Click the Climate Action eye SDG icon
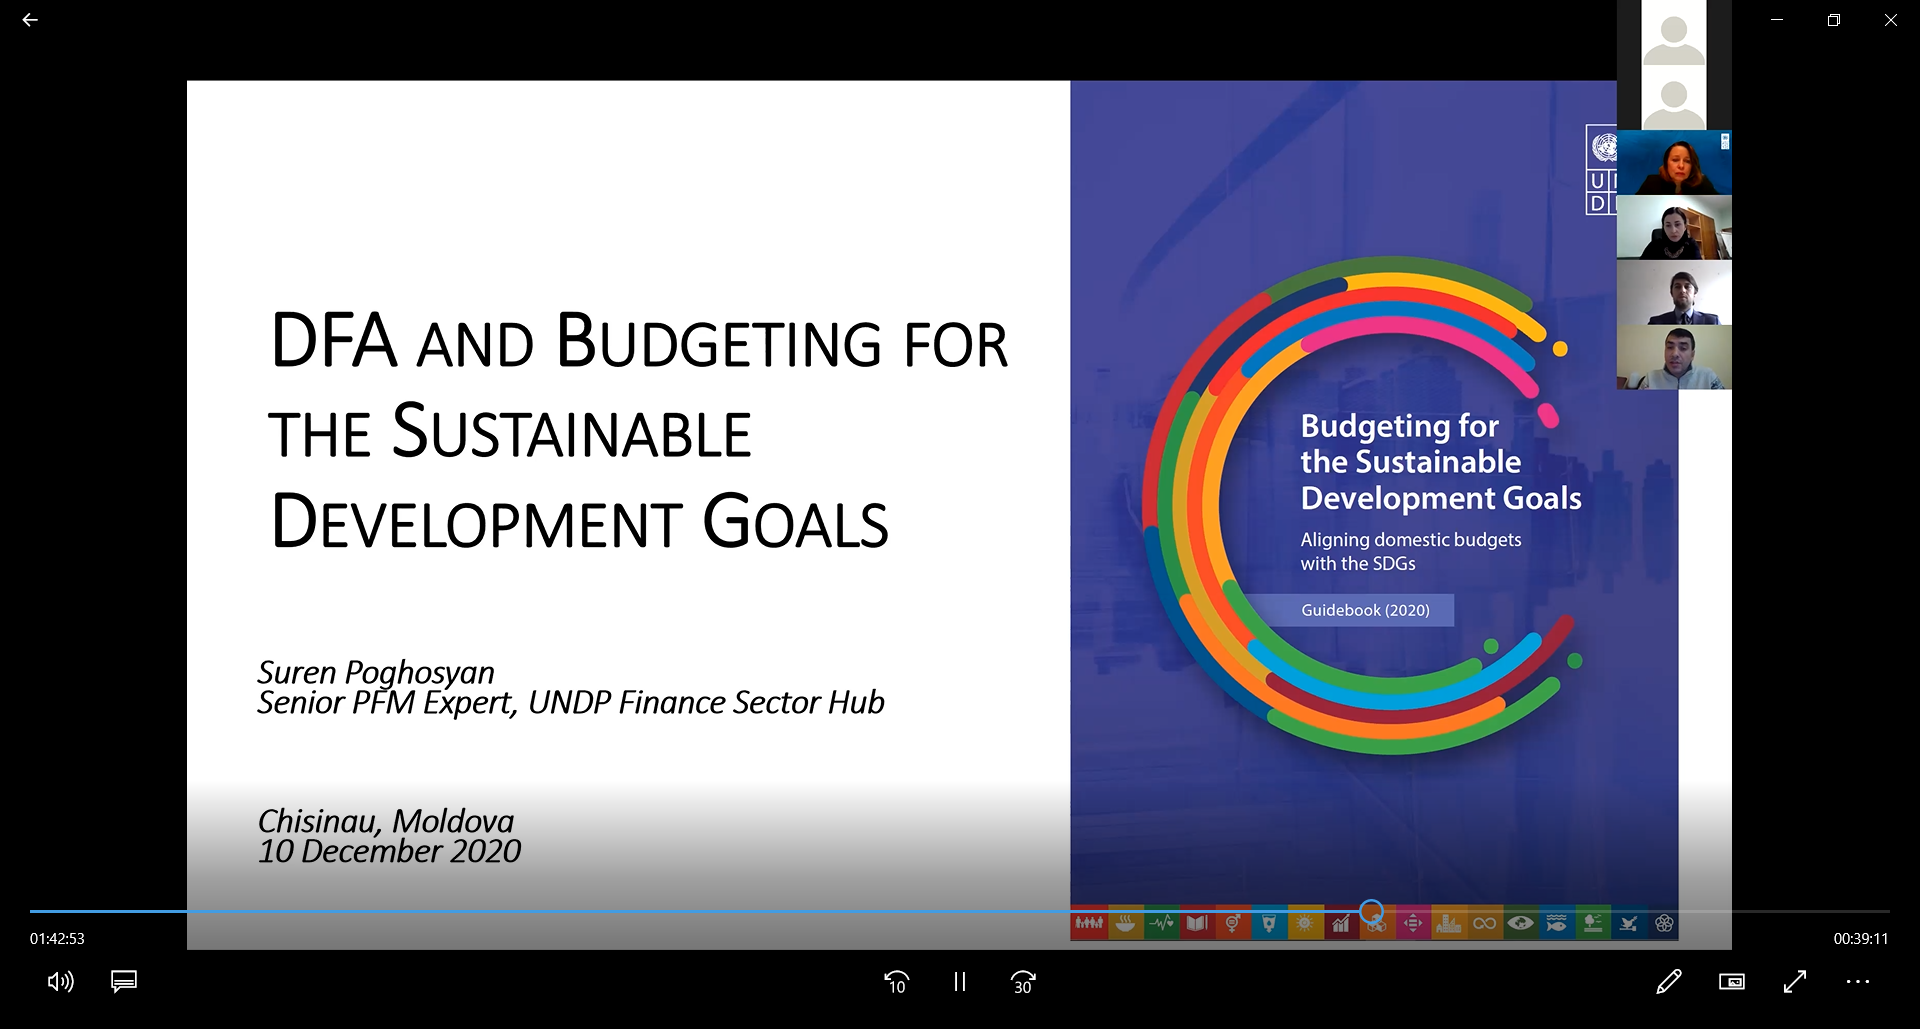 click(1521, 923)
